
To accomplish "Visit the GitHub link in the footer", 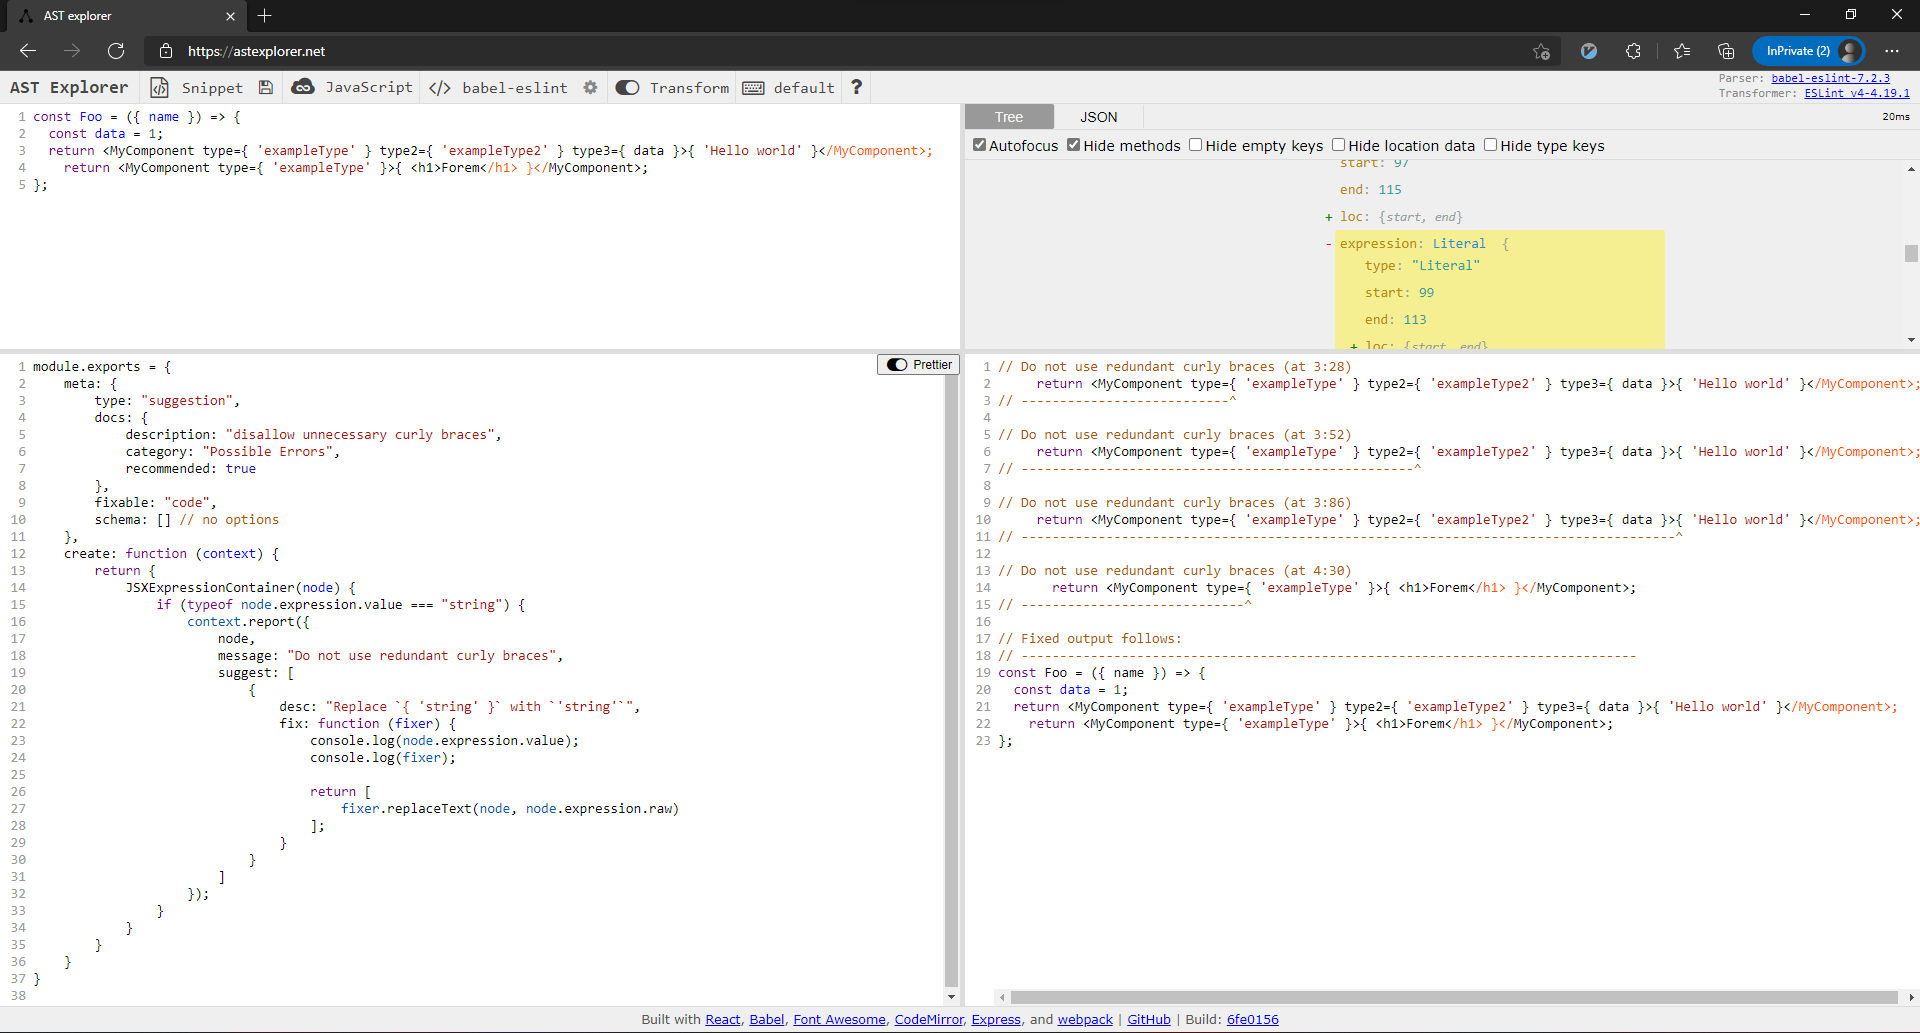I will [x=1148, y=1019].
